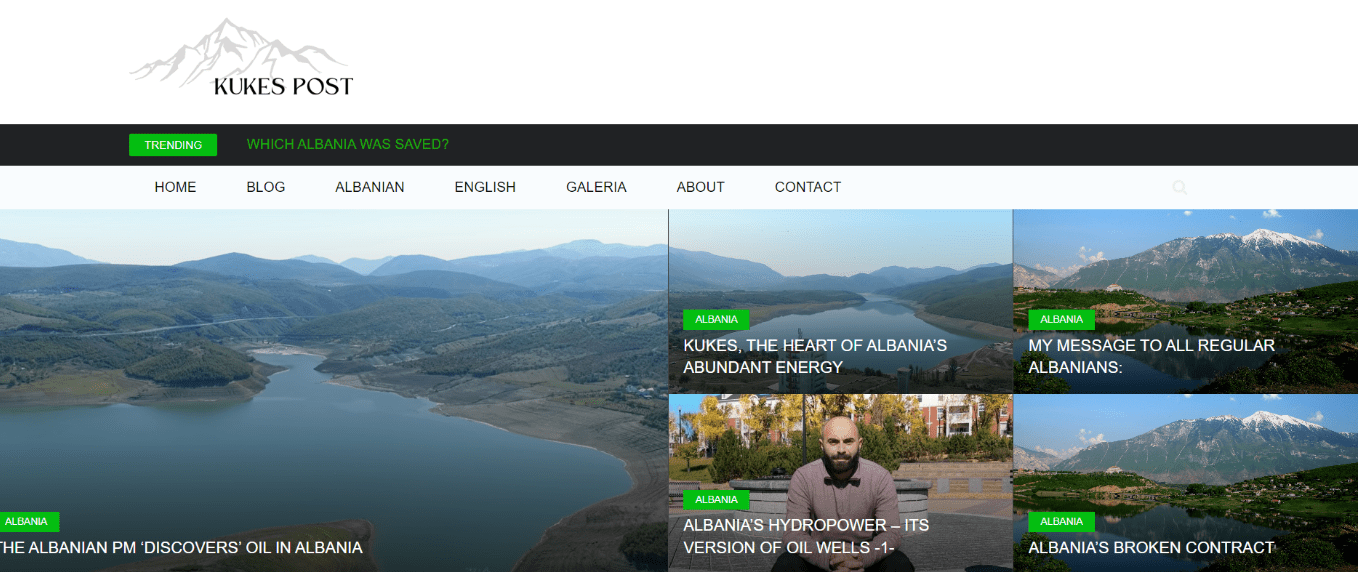Read Kukes, the Heart of Albania's Abundant Energy

point(815,356)
